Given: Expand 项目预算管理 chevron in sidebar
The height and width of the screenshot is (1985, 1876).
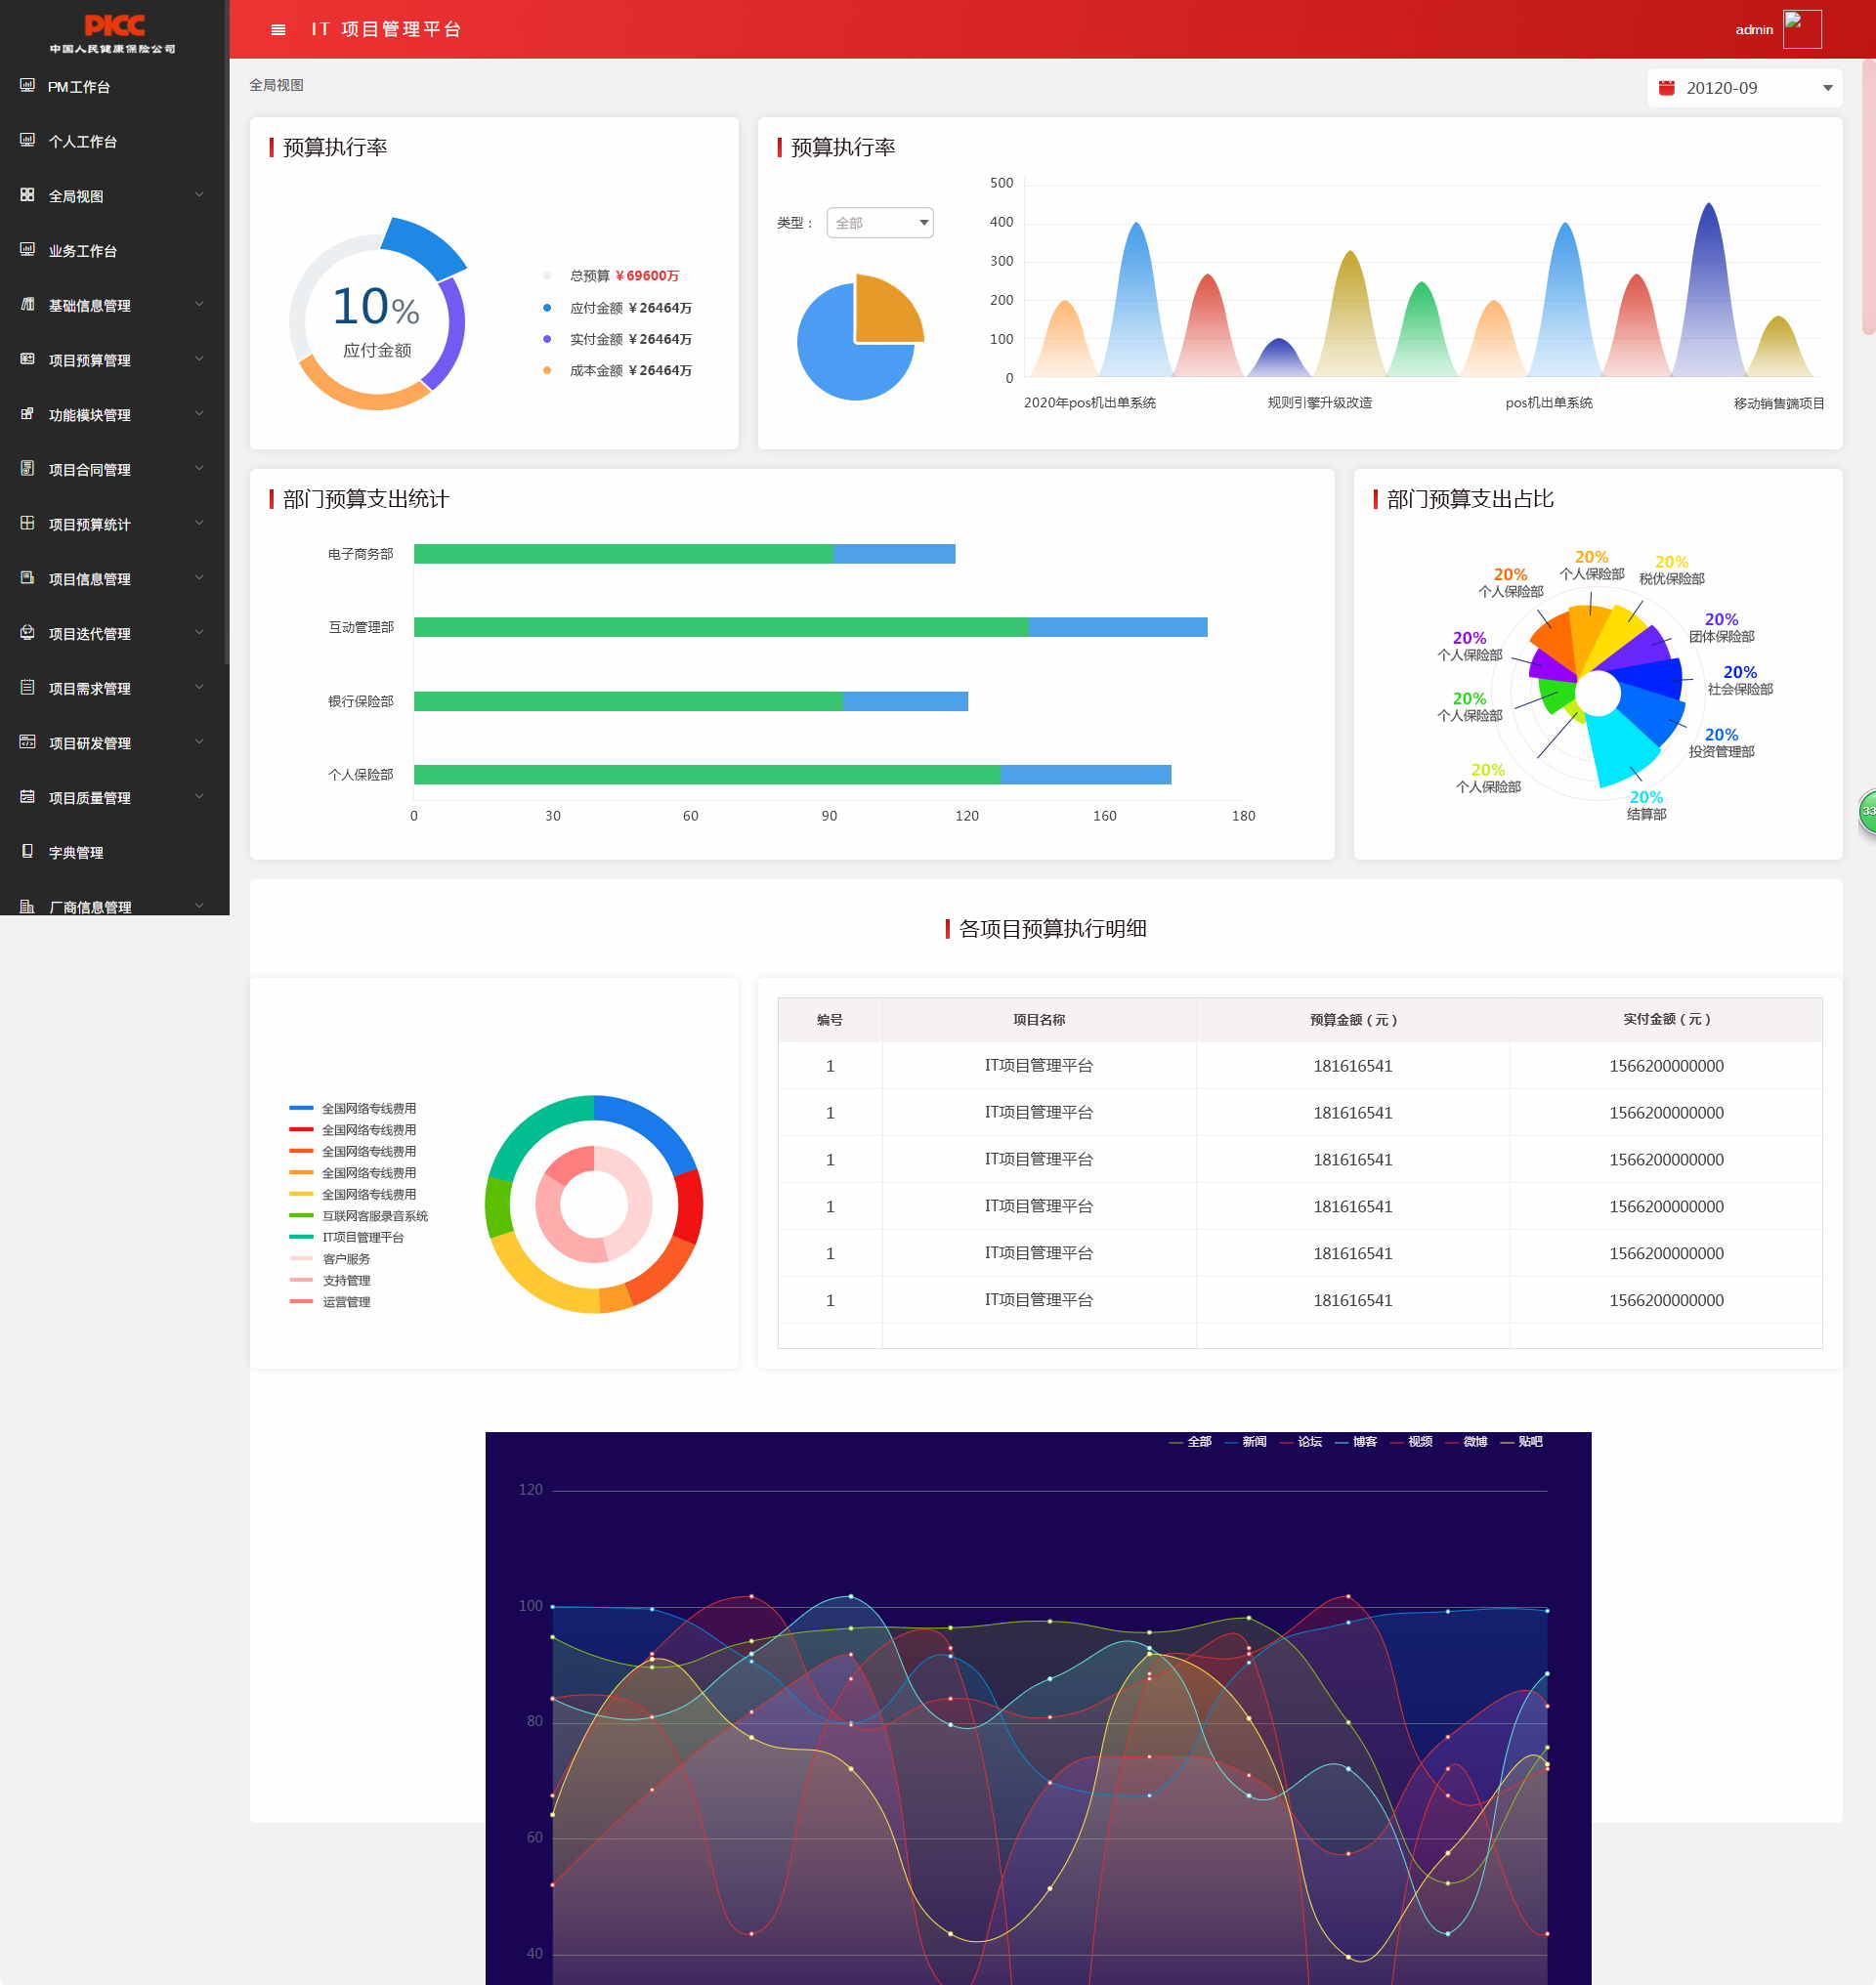Looking at the screenshot, I should tap(199, 359).
